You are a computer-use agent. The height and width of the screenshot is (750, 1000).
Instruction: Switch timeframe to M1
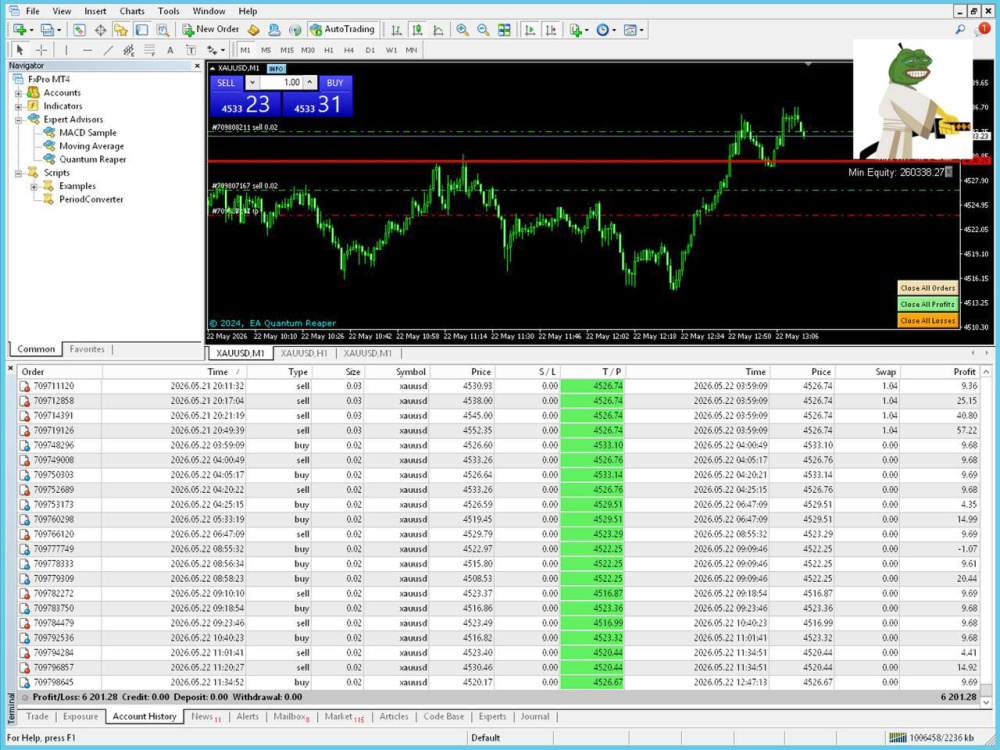(x=246, y=50)
